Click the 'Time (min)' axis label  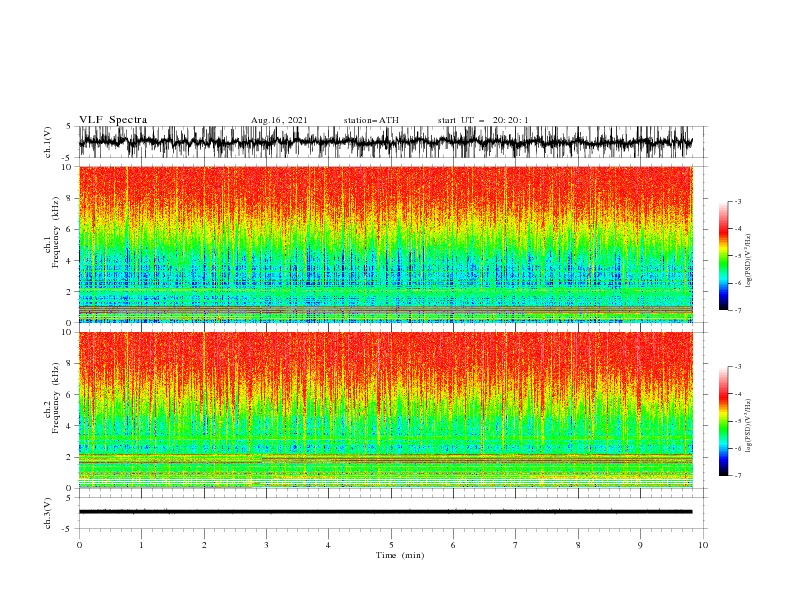(x=400, y=555)
